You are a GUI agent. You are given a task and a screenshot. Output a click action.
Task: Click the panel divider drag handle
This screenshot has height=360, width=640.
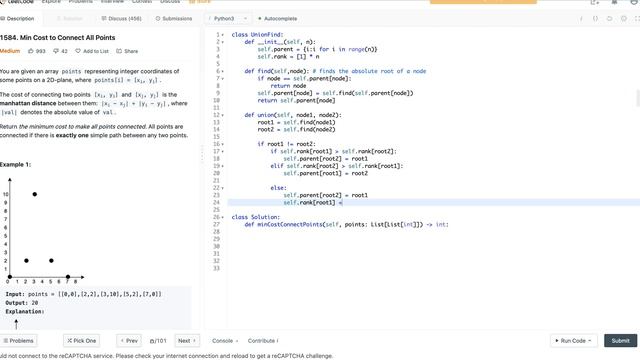click(202, 154)
